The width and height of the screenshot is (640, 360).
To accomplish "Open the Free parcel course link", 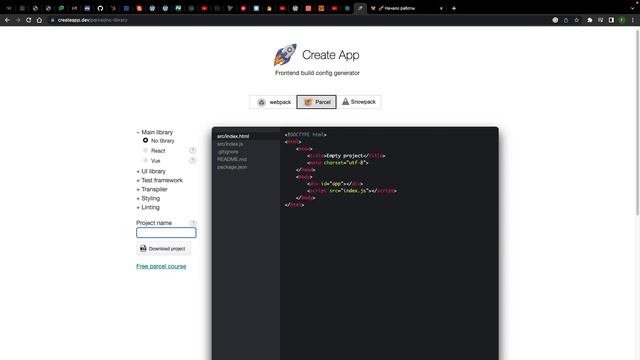I will point(161,266).
